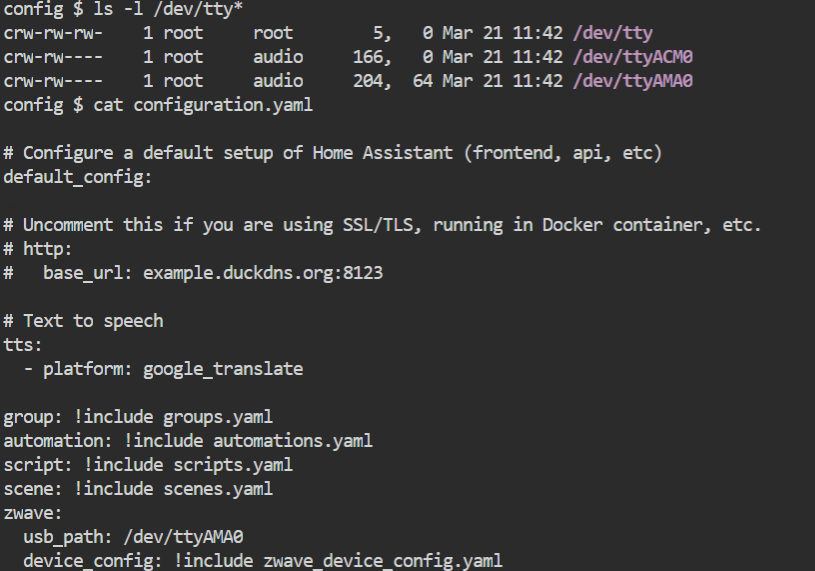Click automations.yaml include filename
The height and width of the screenshot is (571, 815).
click(293, 441)
